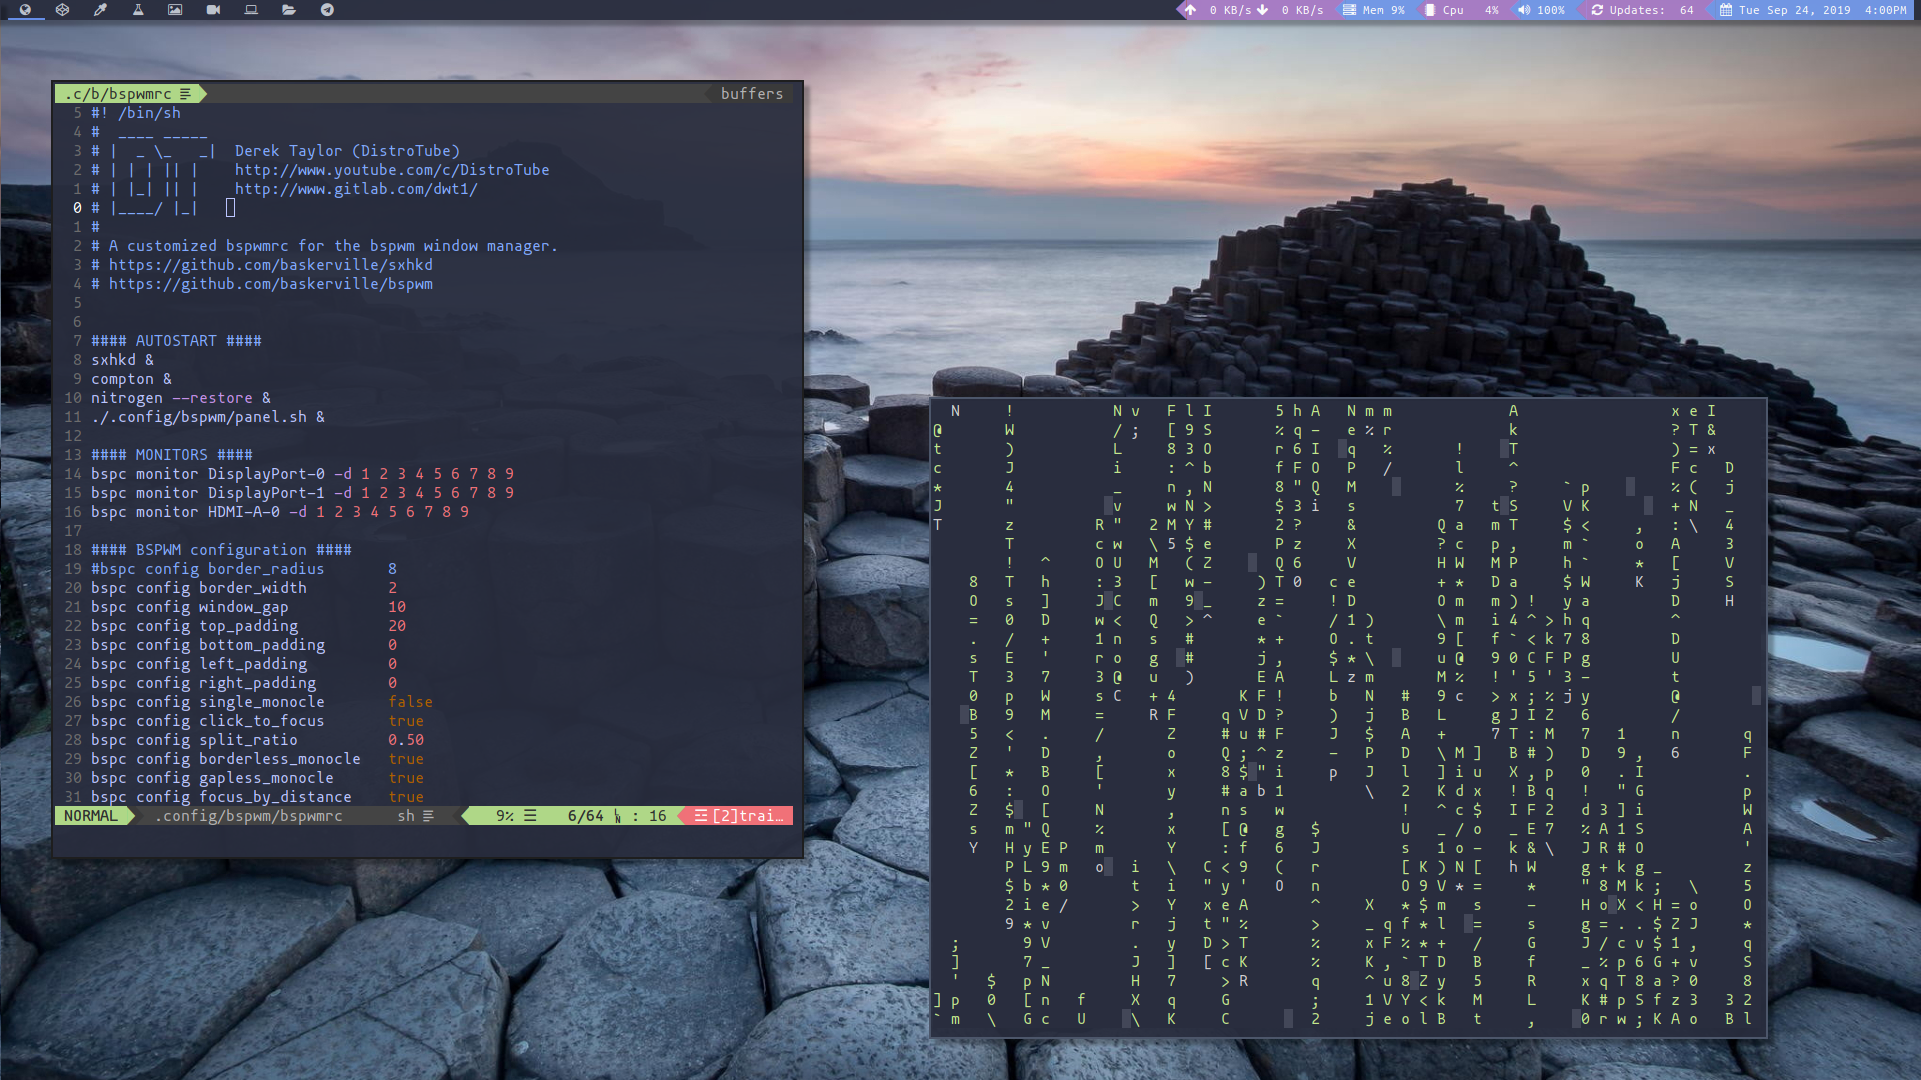Switch to the flask workspace
This screenshot has height=1080, width=1921.
click(x=138, y=10)
